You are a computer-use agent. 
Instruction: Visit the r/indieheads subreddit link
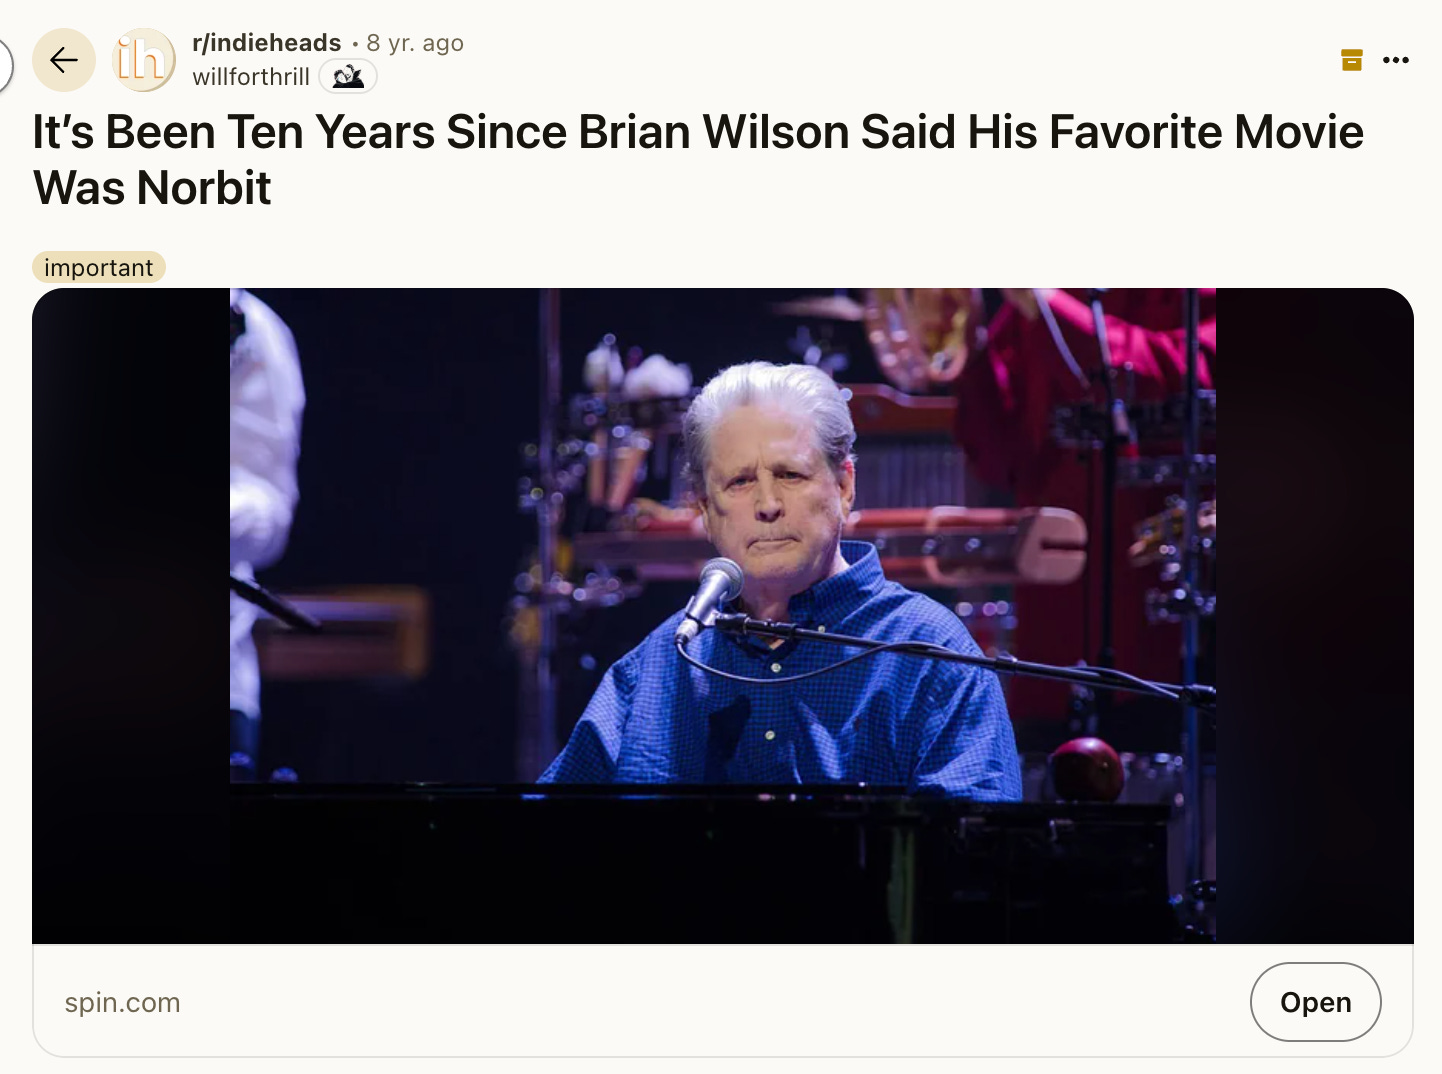[x=267, y=43]
